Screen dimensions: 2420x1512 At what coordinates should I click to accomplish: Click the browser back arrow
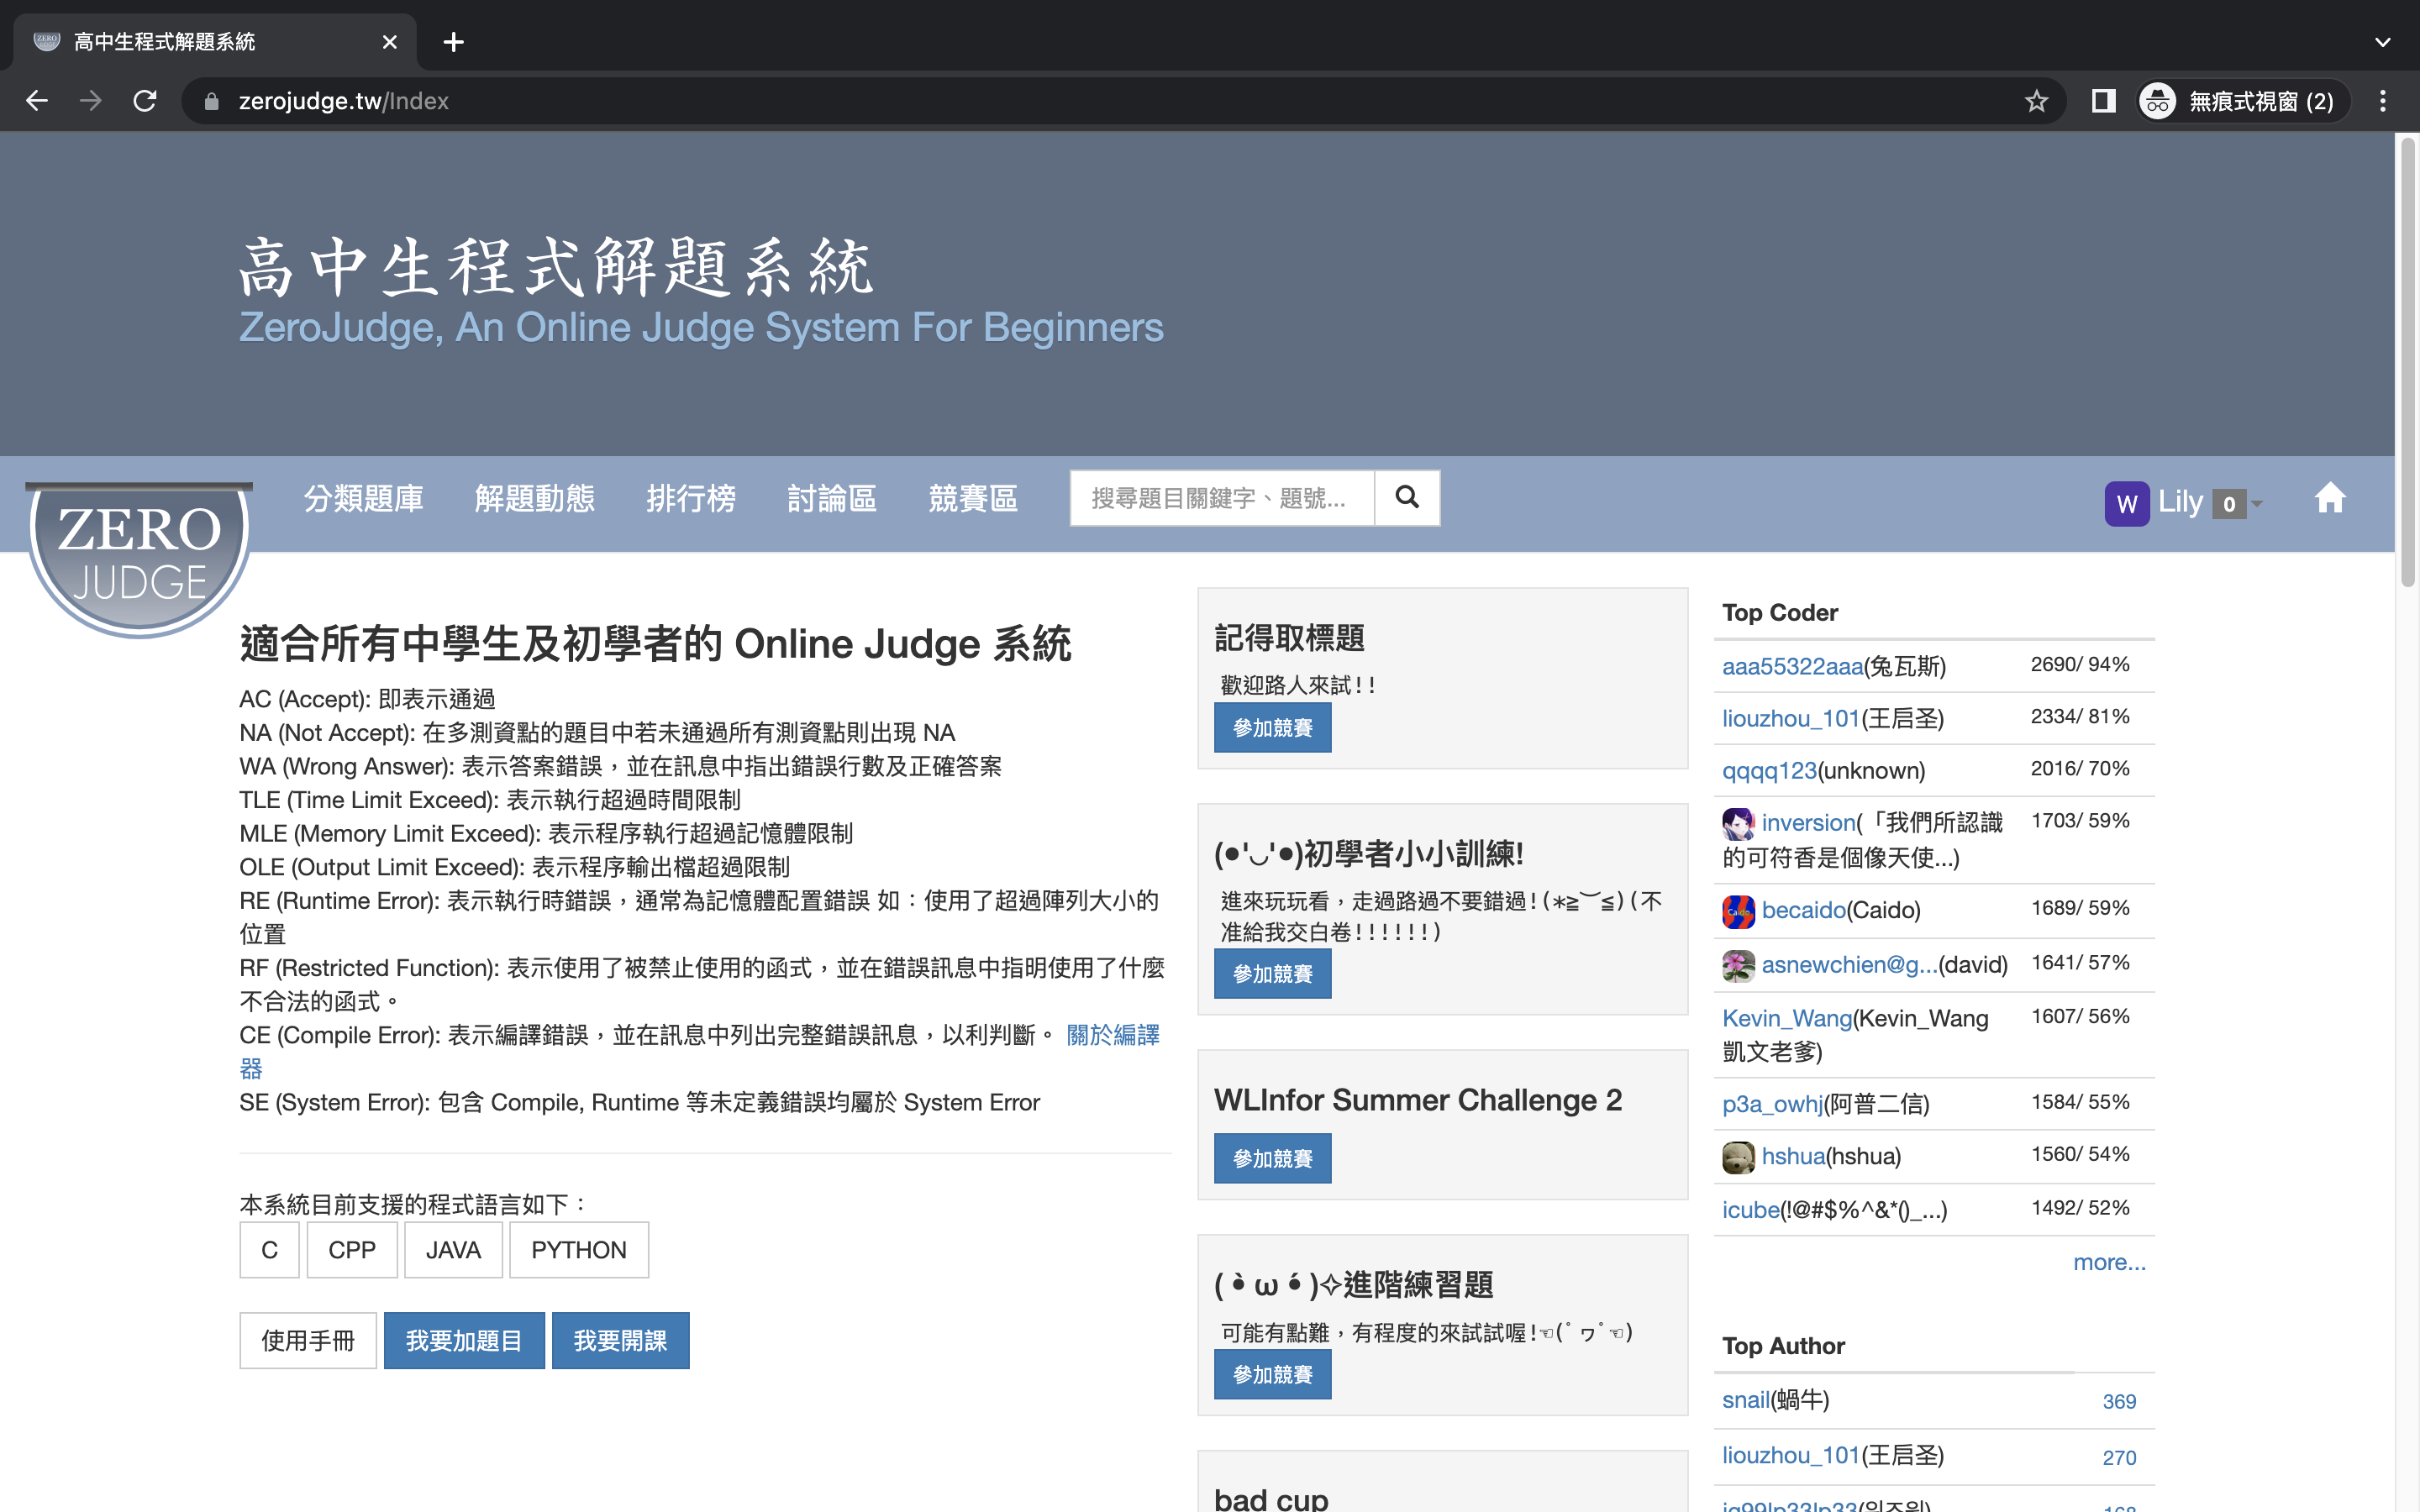37,101
